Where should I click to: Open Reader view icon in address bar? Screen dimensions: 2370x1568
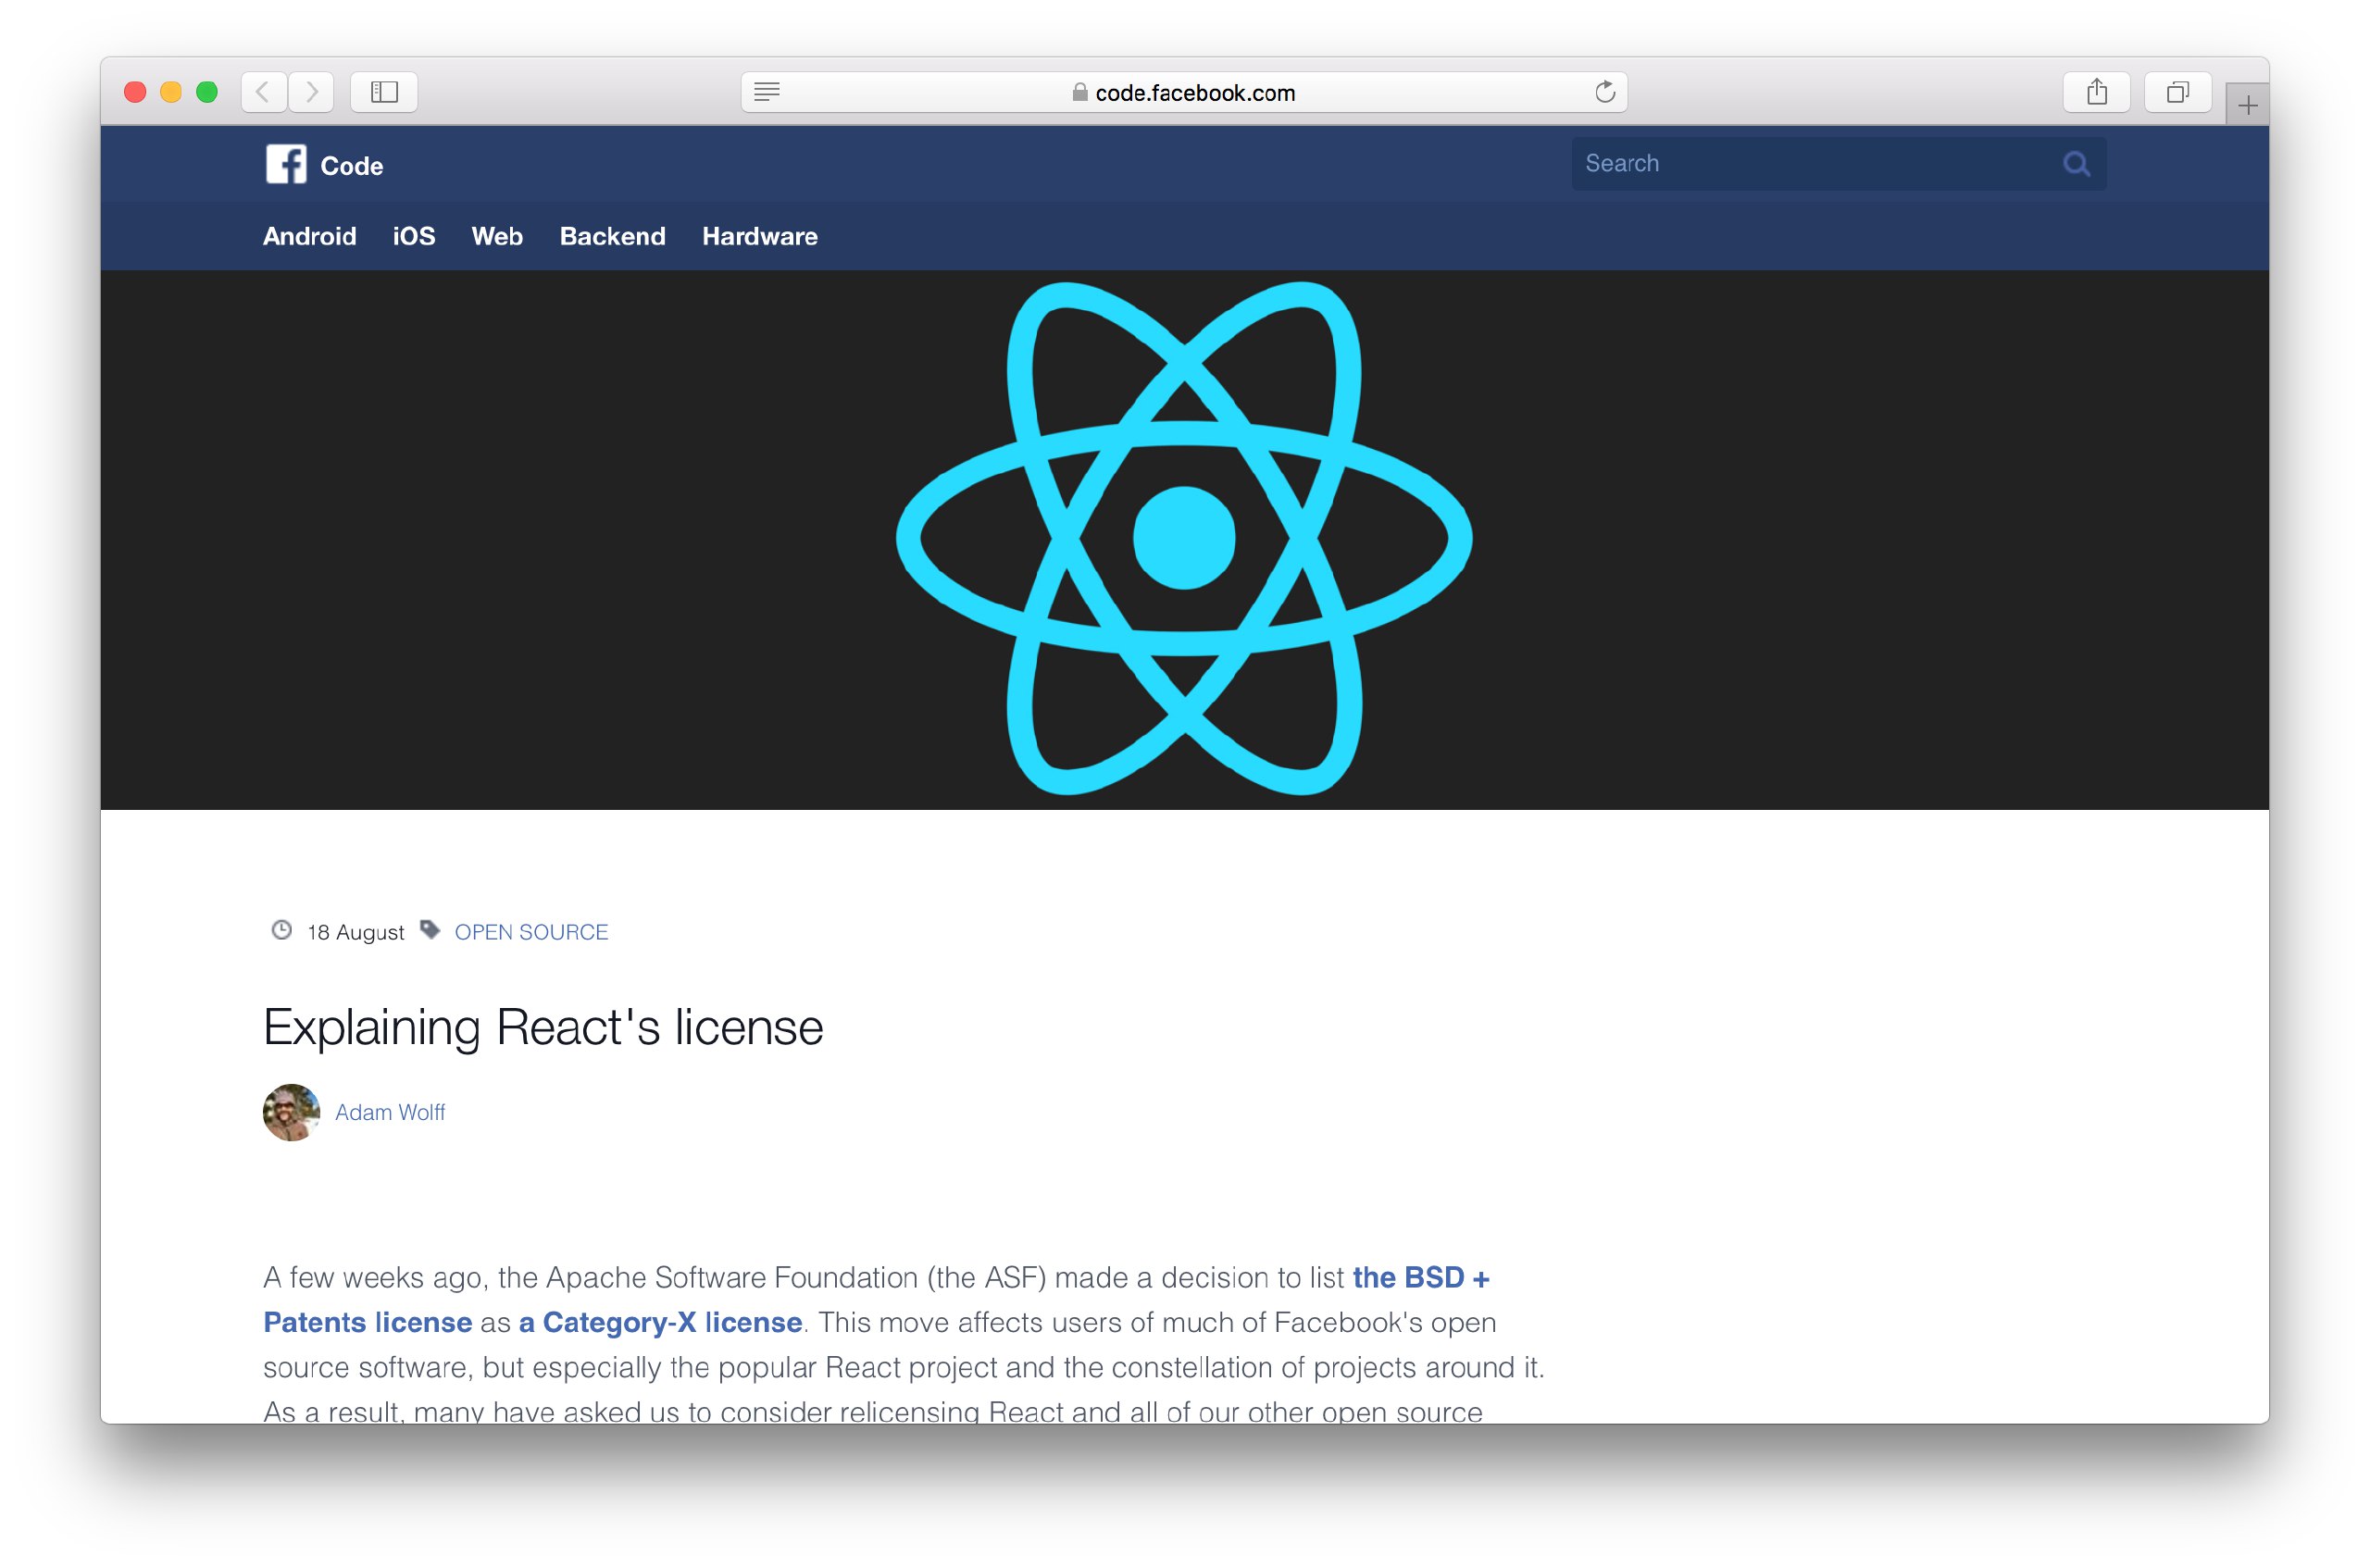(767, 92)
